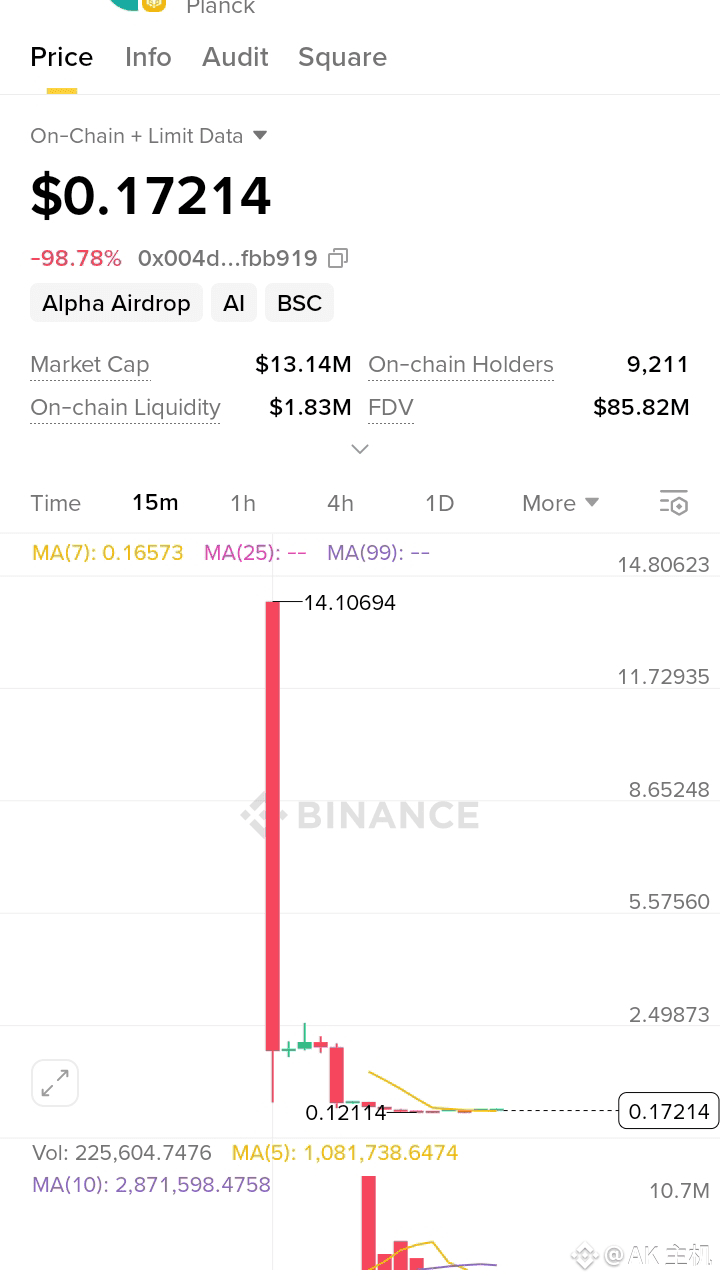The width and height of the screenshot is (720, 1281).
Task: Select the 1D chart interval
Action: (439, 503)
